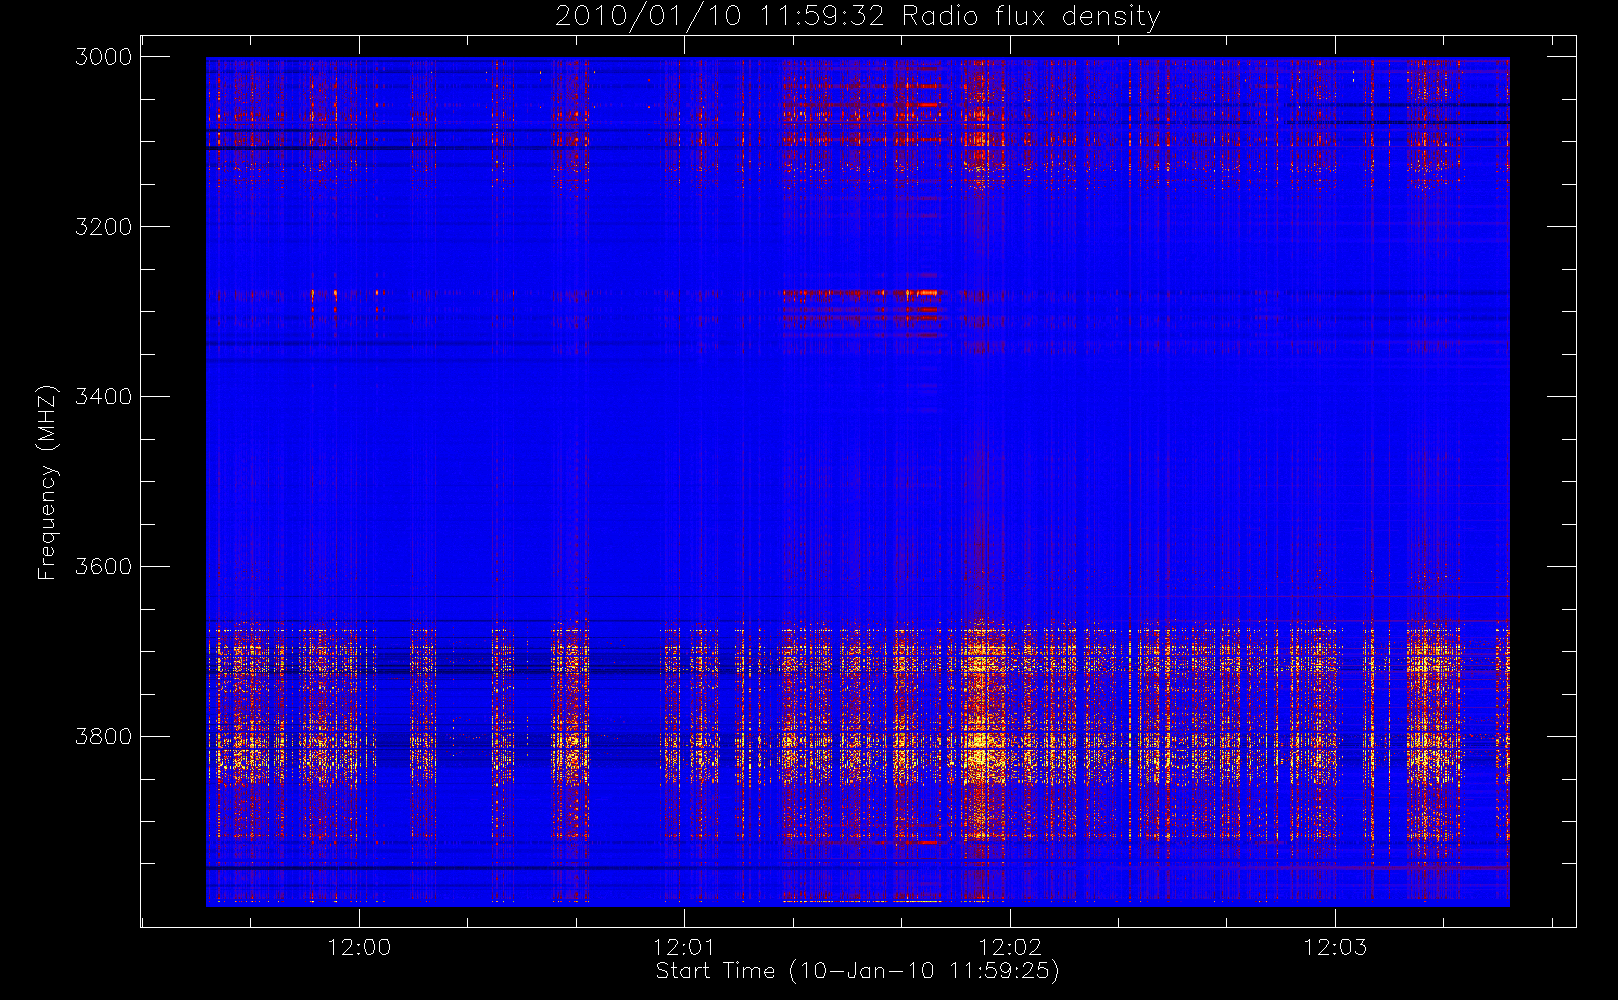Image resolution: width=1618 pixels, height=1000 pixels.
Task: Click the 3600 frequency tick label
Action: (x=104, y=567)
